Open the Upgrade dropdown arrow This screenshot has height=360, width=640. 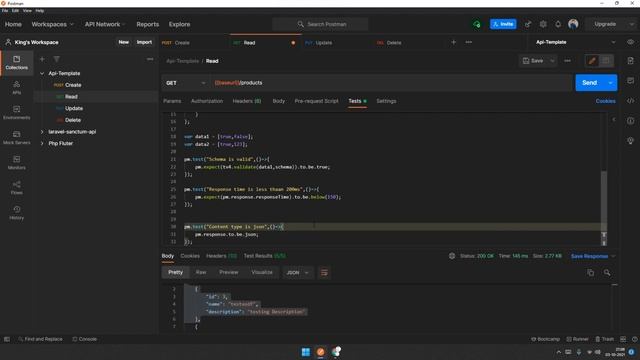point(631,24)
